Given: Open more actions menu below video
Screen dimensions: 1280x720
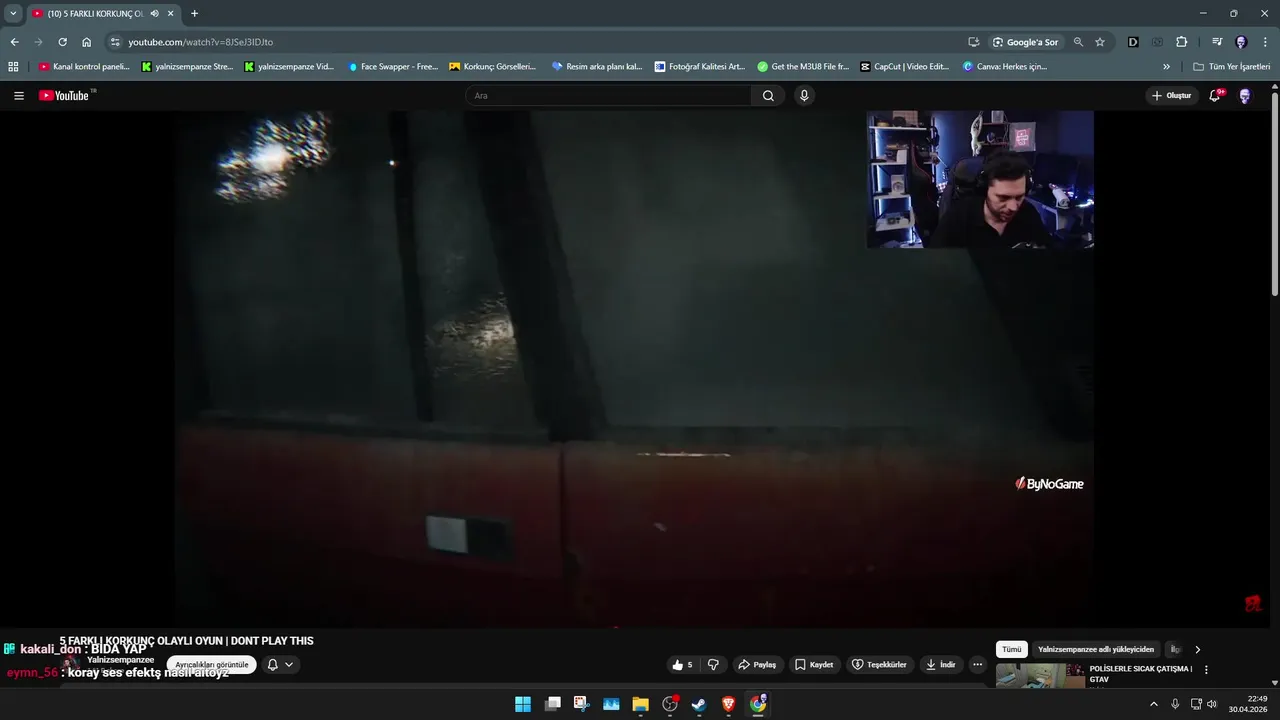Looking at the screenshot, I should (x=977, y=665).
